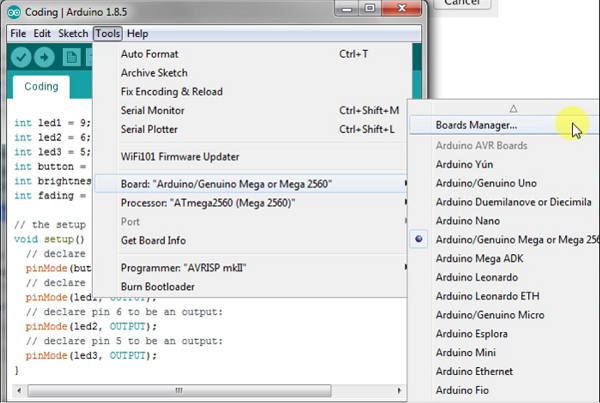Screen dimensions: 600x403
Task: Click the code line 'int led3 = 5;'
Action: pyautogui.click(x=52, y=152)
